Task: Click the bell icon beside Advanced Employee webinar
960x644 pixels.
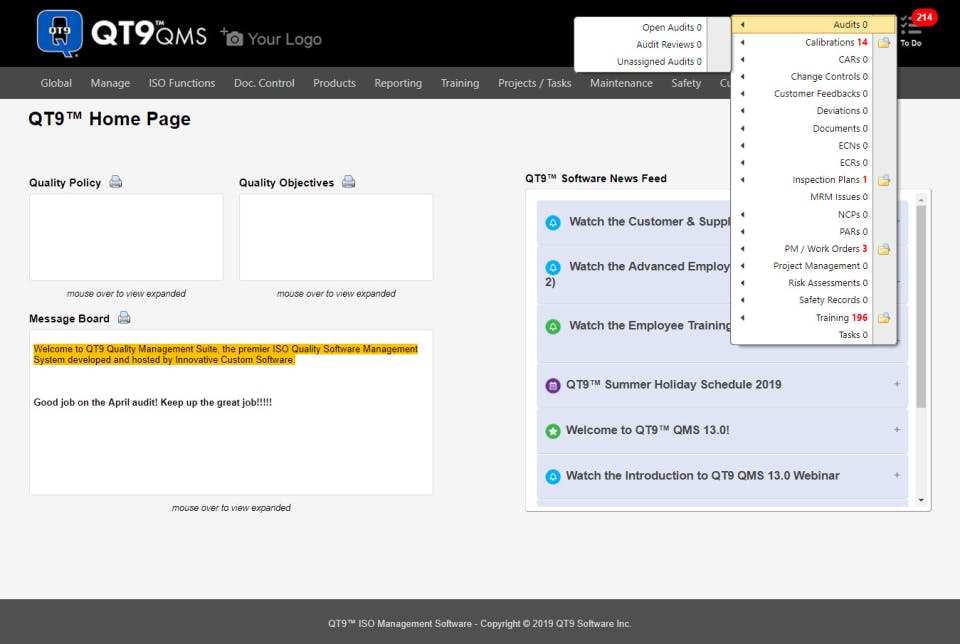Action: tap(553, 267)
